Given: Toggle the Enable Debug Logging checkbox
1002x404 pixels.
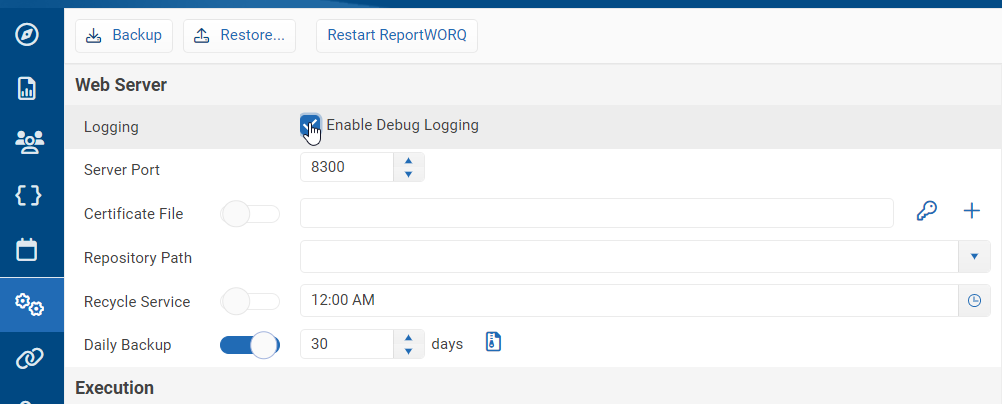Looking at the screenshot, I should coord(310,125).
